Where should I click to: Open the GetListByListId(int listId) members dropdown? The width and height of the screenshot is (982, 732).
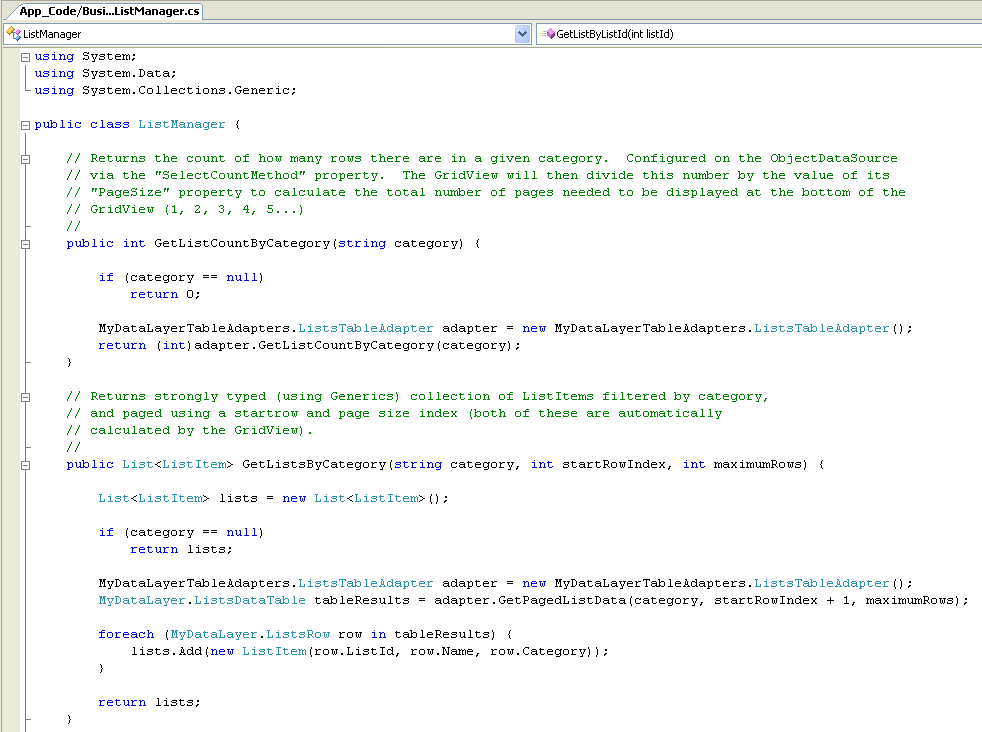point(759,34)
